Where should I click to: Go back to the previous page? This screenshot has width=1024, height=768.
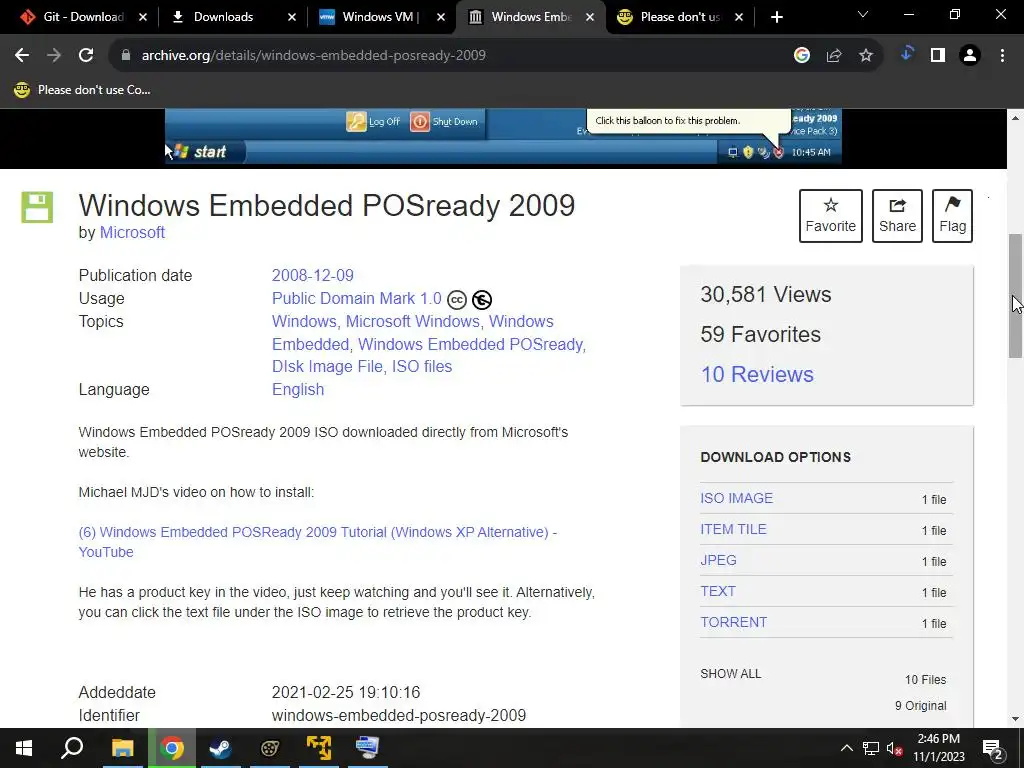coord(22,56)
